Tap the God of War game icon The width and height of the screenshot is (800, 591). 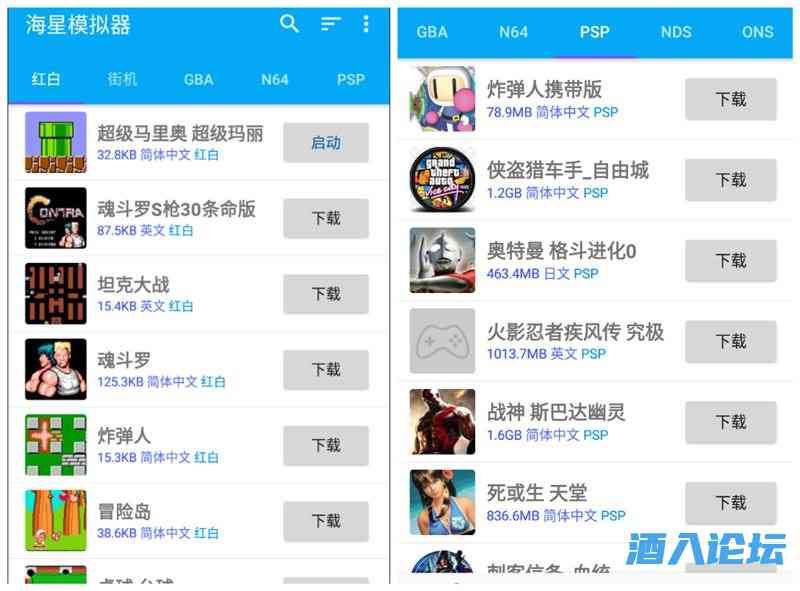(x=442, y=422)
